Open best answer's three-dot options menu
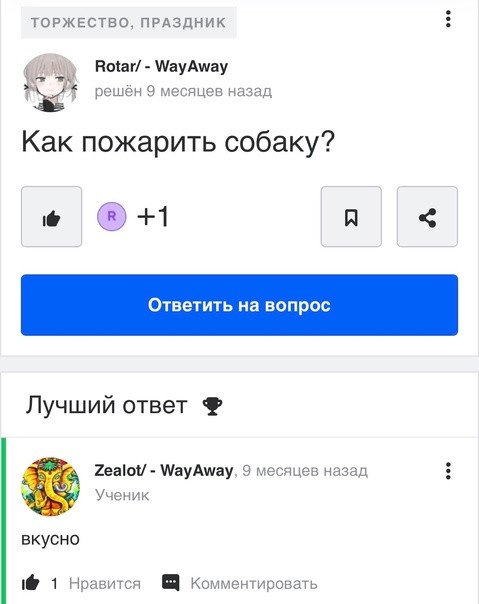 coord(448,471)
